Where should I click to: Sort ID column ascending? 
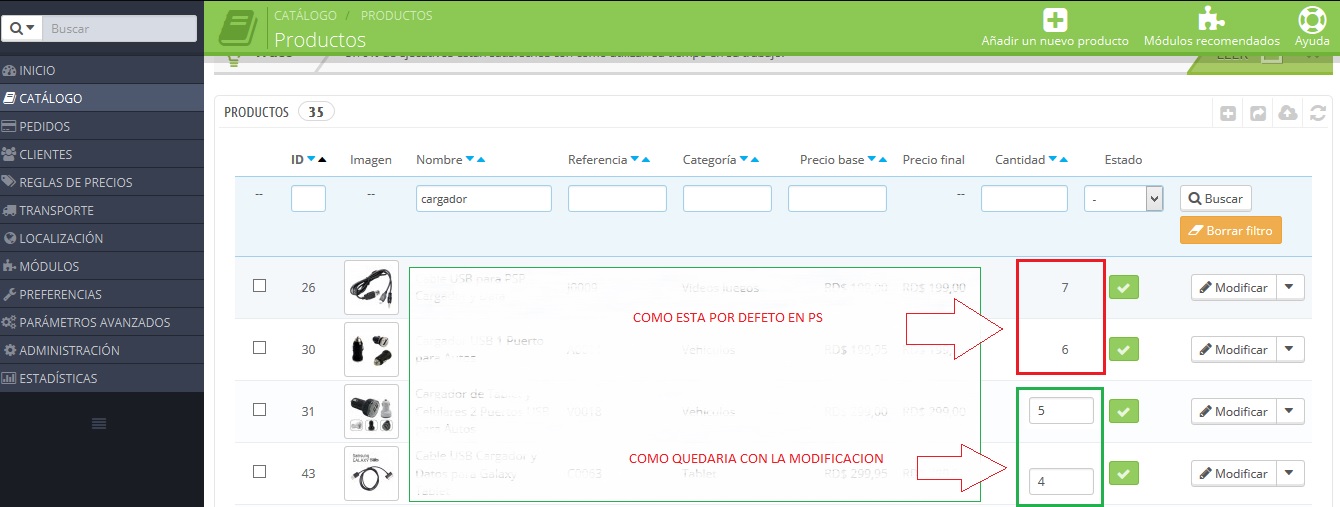click(322, 160)
